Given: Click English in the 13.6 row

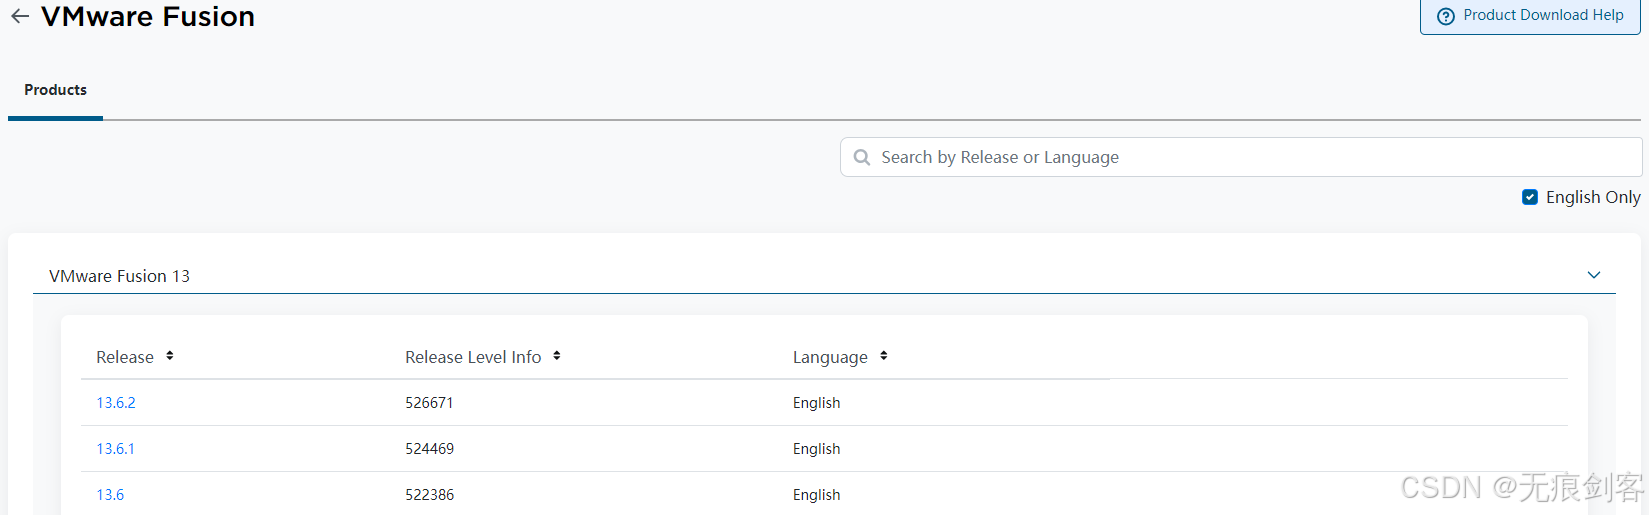Looking at the screenshot, I should pyautogui.click(x=816, y=495).
